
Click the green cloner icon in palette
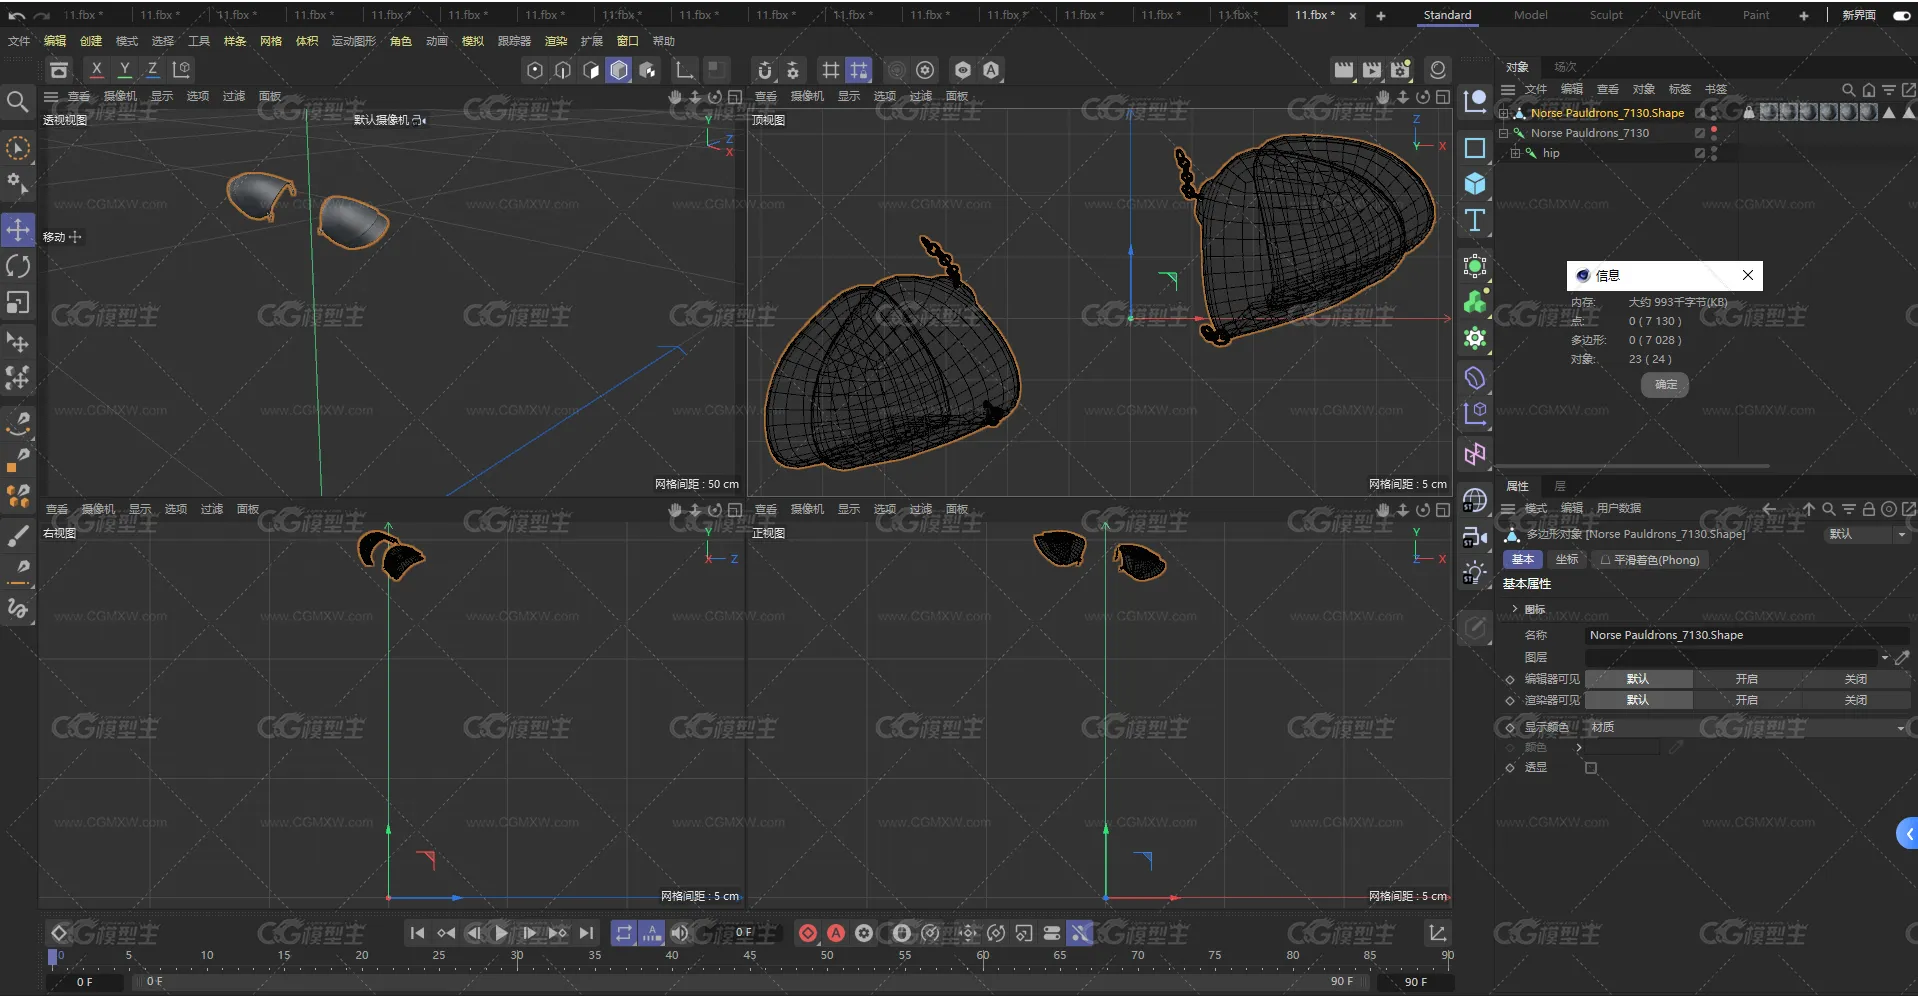pos(1475,302)
